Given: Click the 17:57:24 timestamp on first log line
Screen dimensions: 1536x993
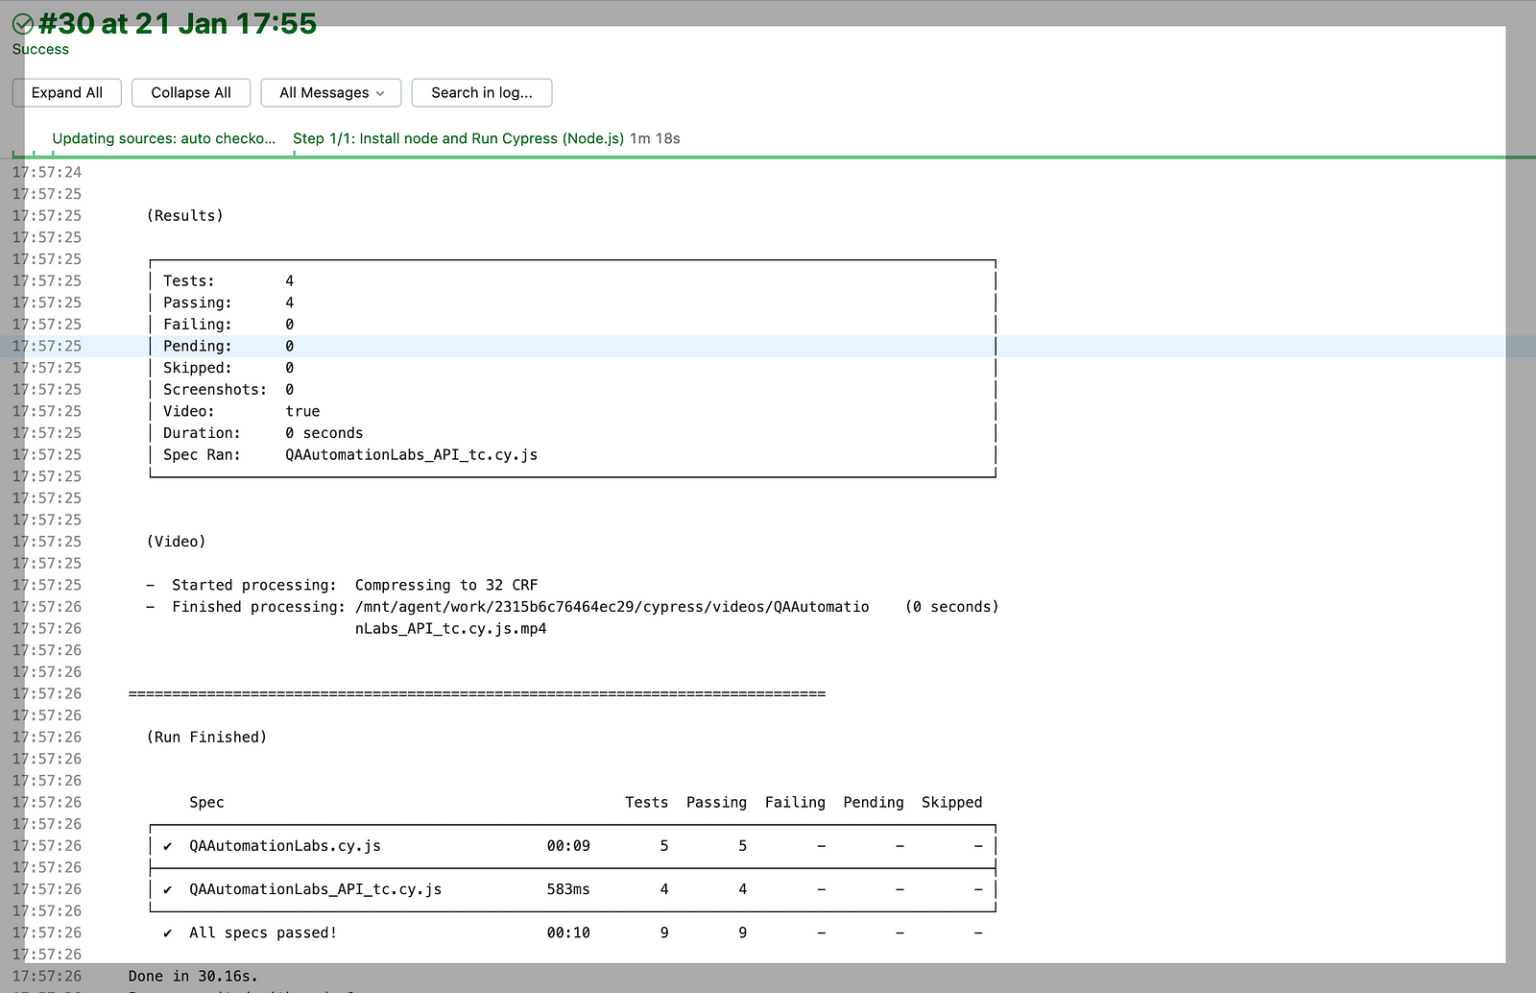Looking at the screenshot, I should [47, 172].
